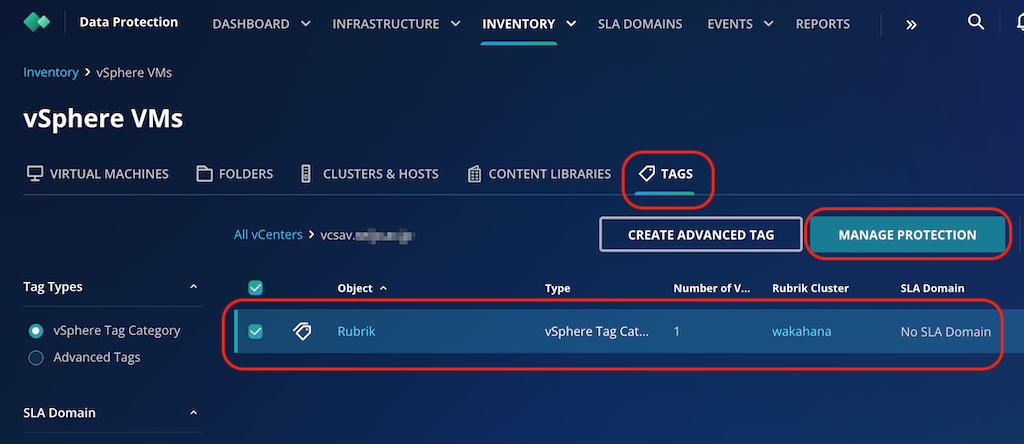1024x444 pixels.
Task: Click the tag icon in Rubrik row
Action: [x=302, y=332]
